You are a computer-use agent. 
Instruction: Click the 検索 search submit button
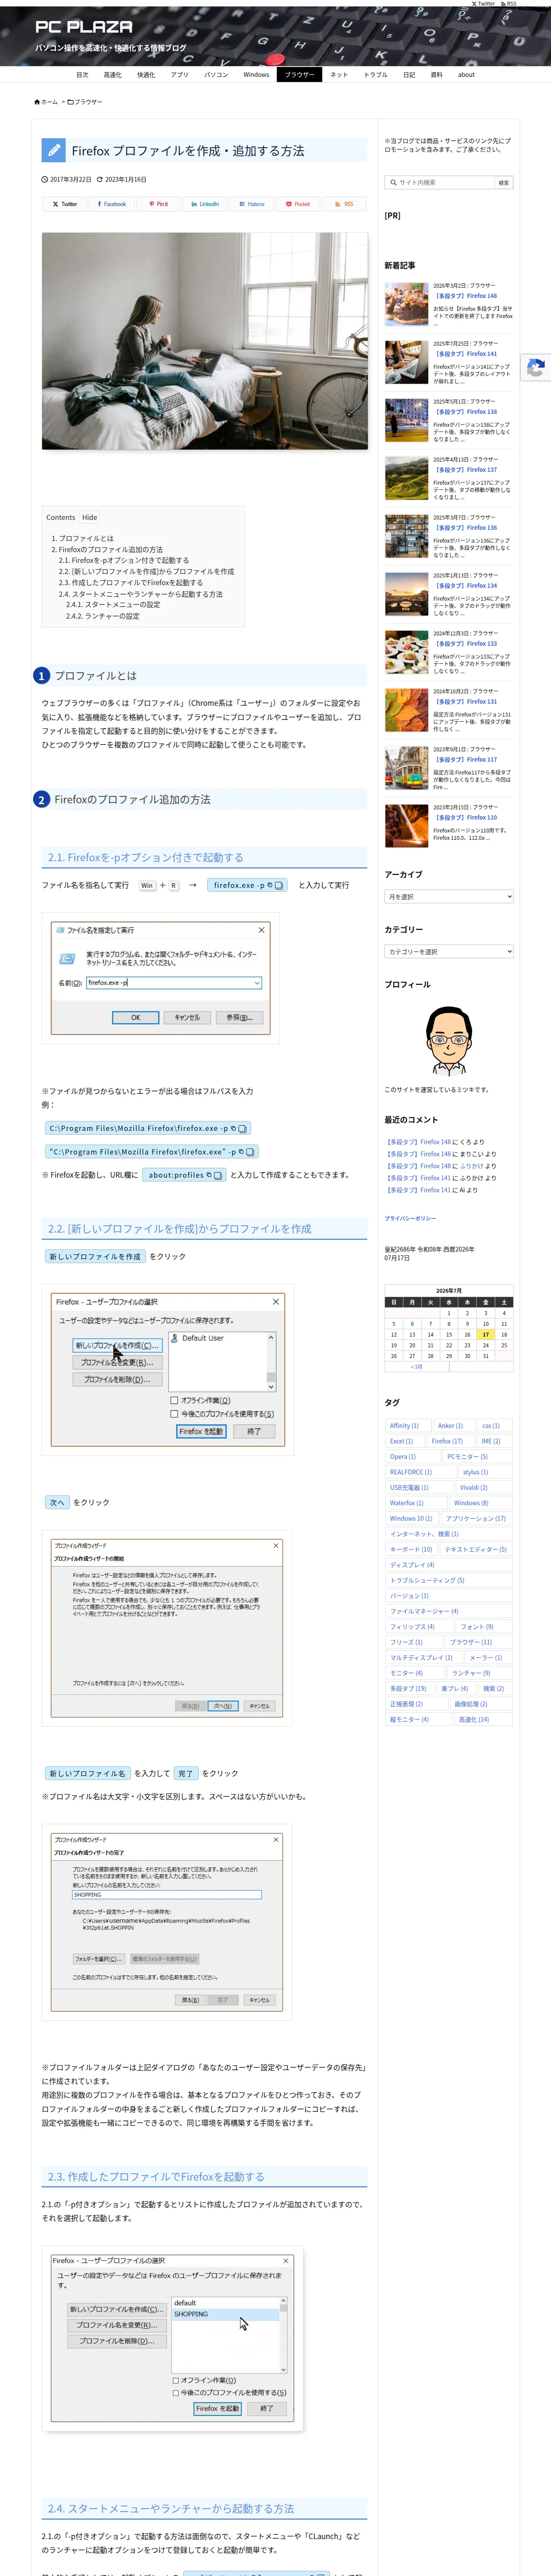pos(504,183)
